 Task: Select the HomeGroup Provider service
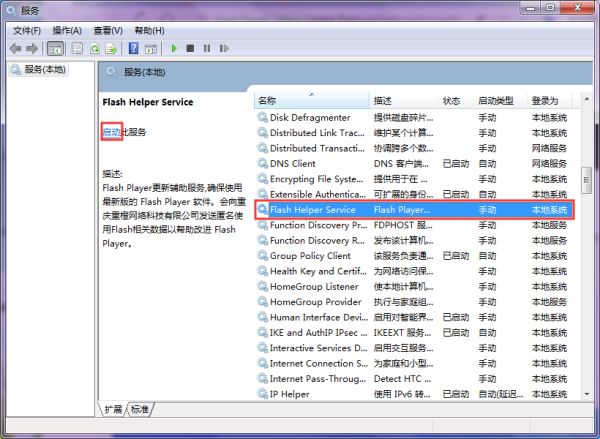pos(414,302)
